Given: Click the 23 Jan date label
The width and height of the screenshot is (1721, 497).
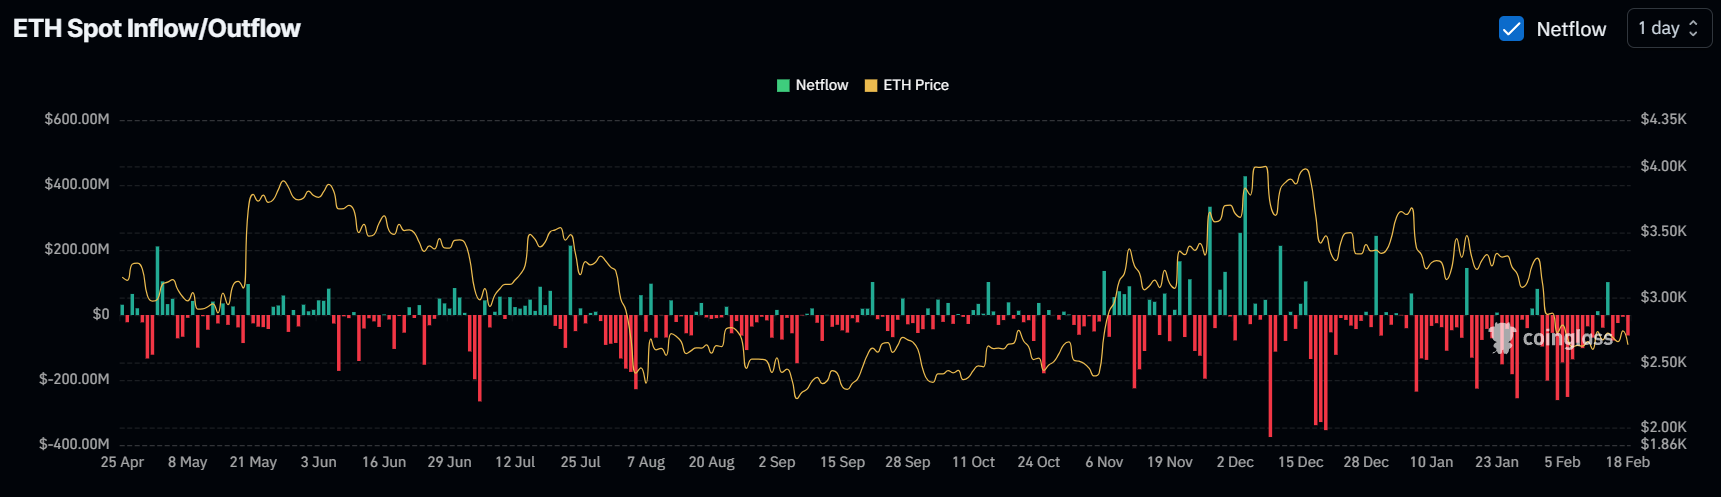Looking at the screenshot, I should [1497, 462].
